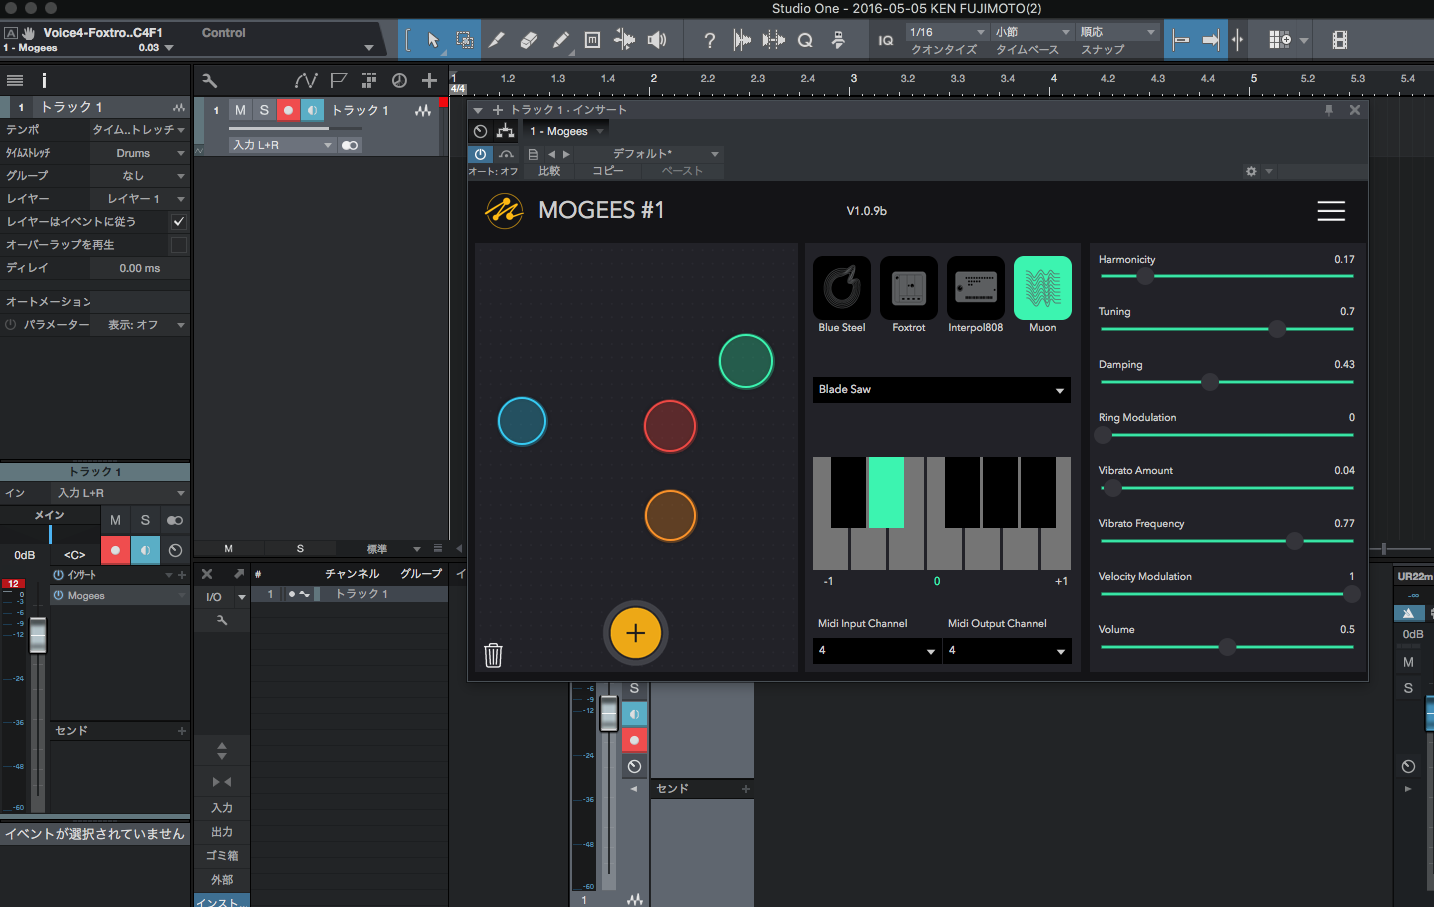Image resolution: width=1434 pixels, height=907 pixels.
Task: Open the 外部 mixer tab
Action: coord(222,880)
